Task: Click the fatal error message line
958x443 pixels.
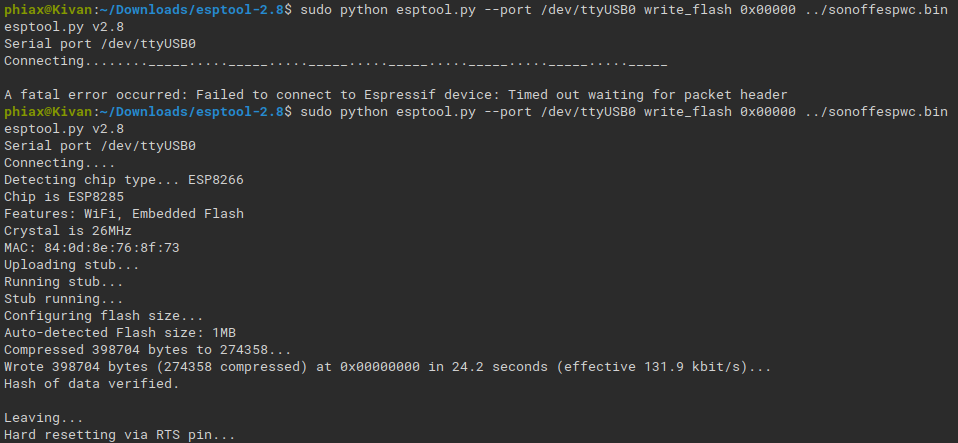Action: pos(396,95)
